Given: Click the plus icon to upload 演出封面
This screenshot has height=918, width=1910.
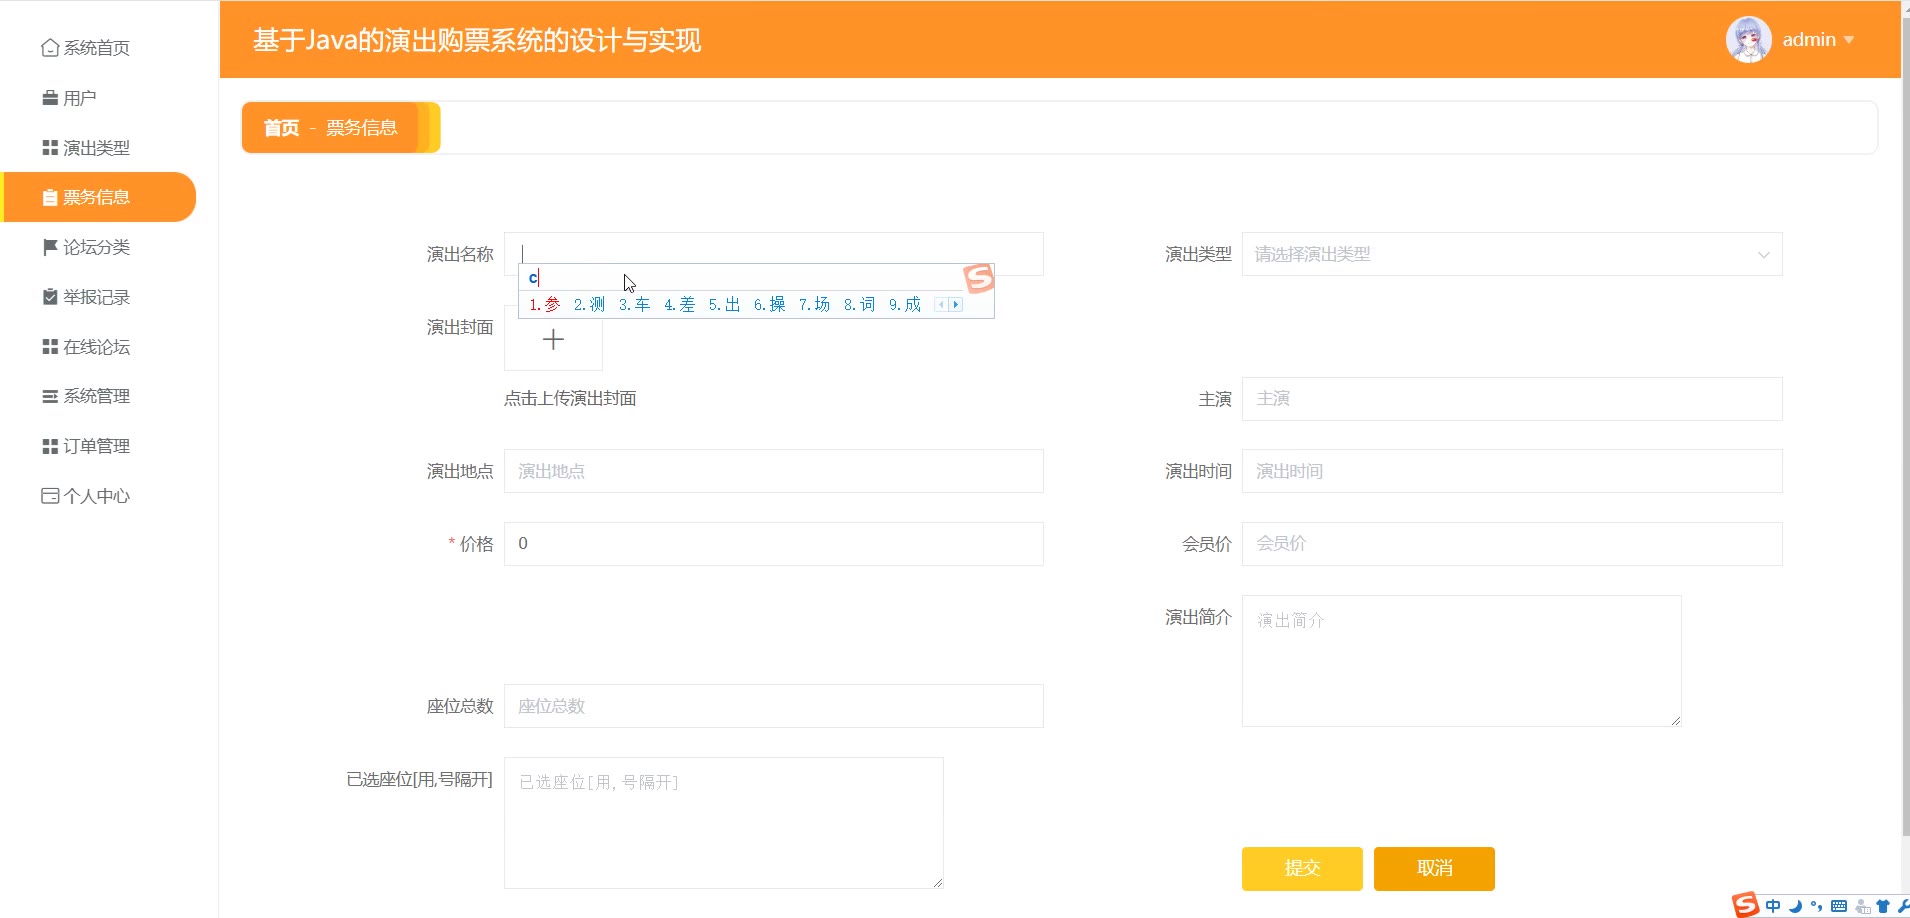Looking at the screenshot, I should click(553, 340).
